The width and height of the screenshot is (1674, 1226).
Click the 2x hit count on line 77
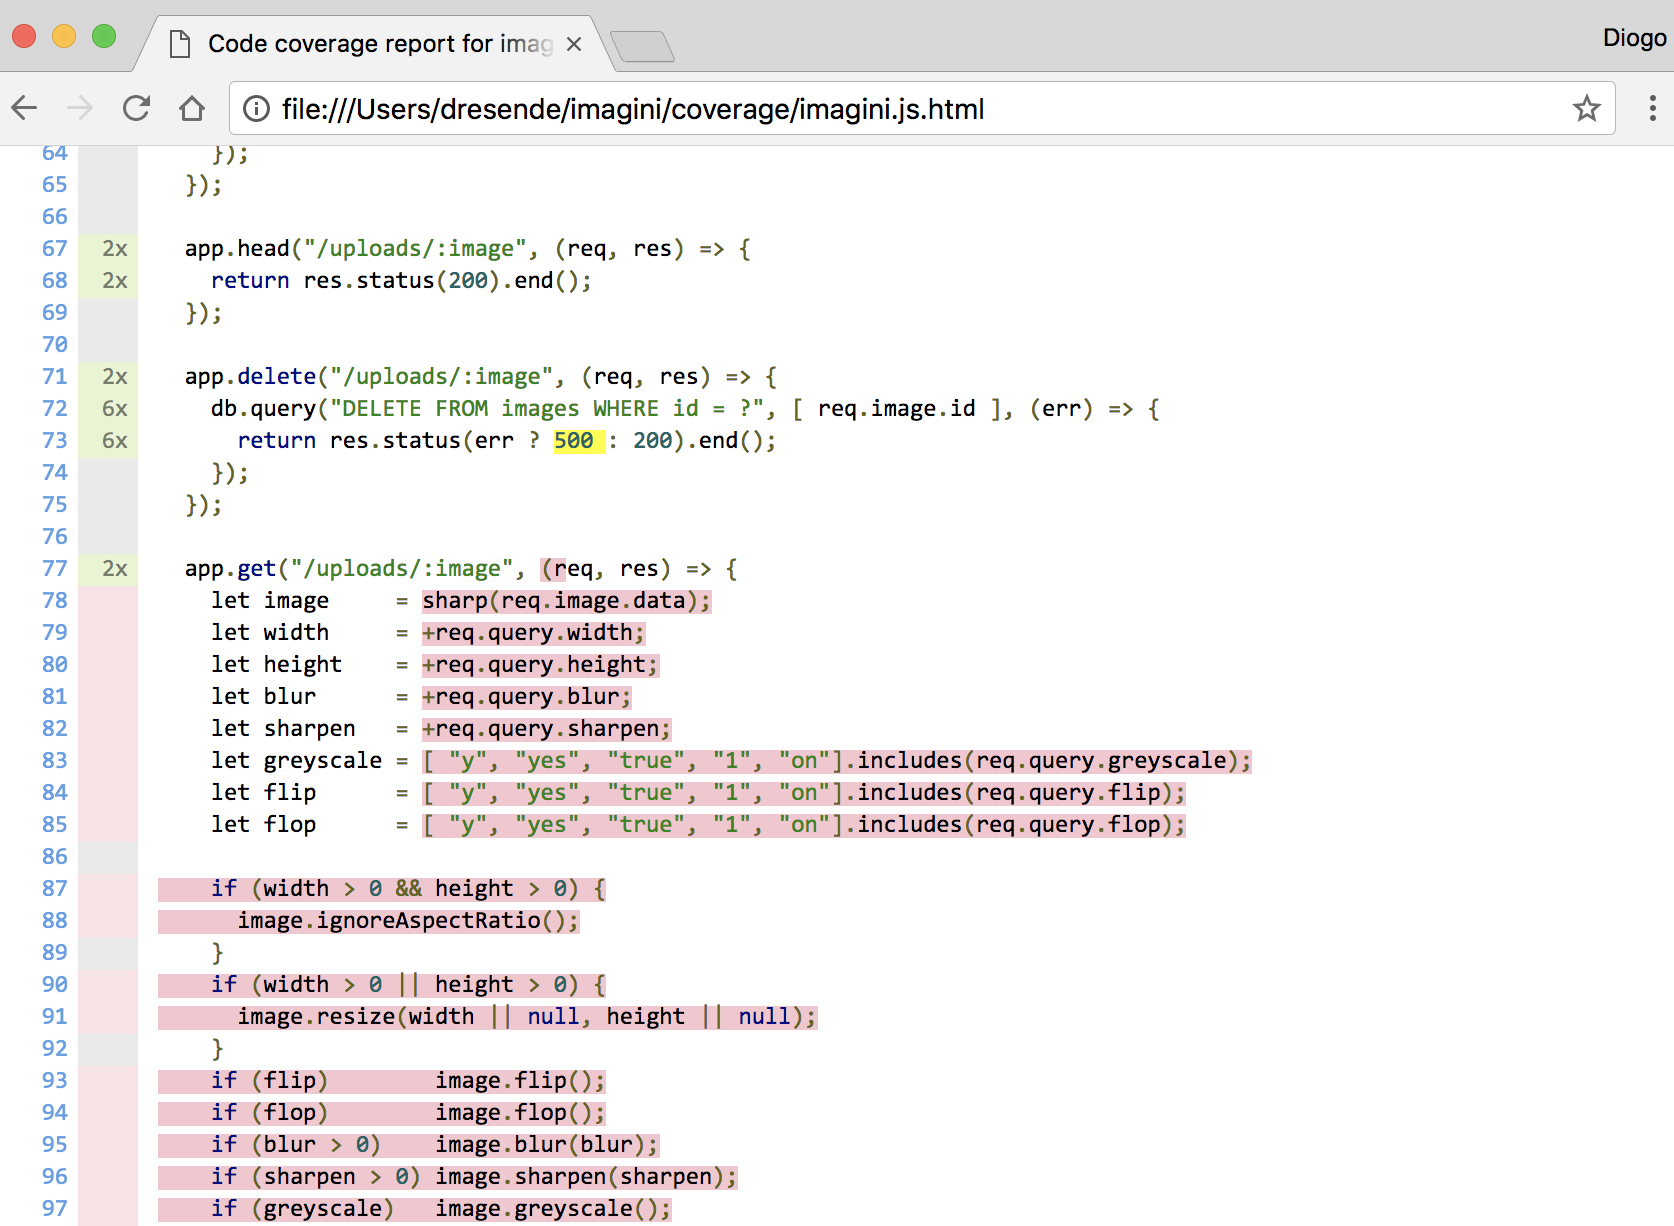tap(115, 569)
